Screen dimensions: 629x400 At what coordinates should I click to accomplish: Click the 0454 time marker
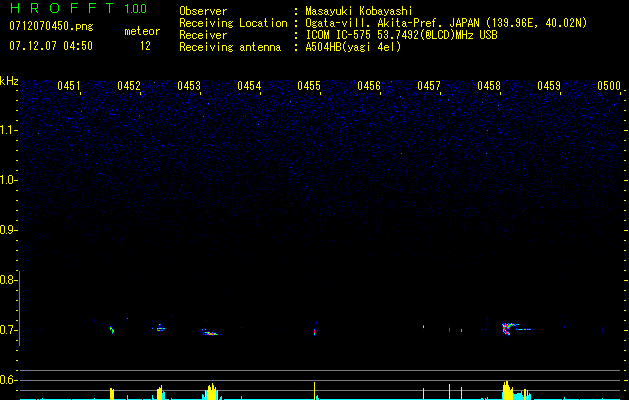(249, 86)
